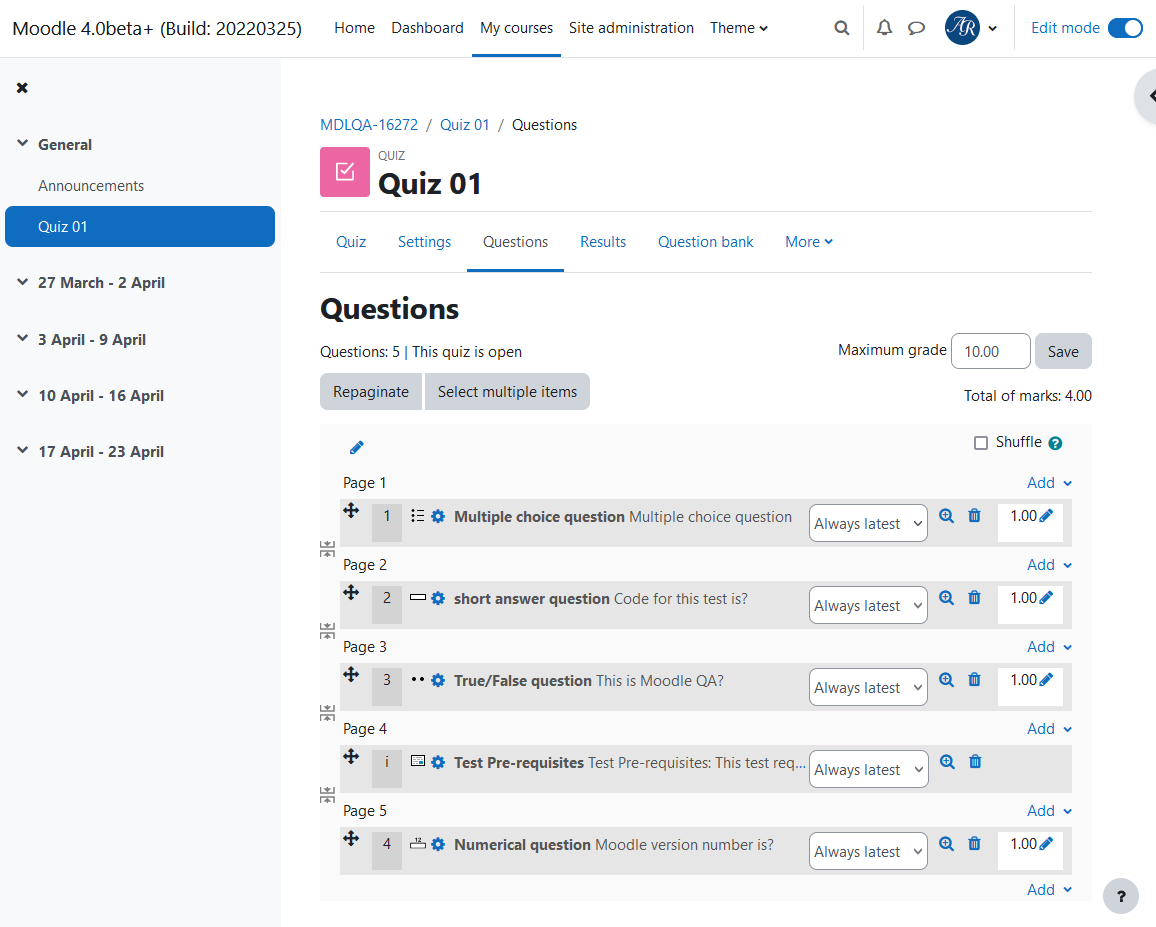Click the Maximum grade input field
The height and width of the screenshot is (927, 1156).
point(990,351)
